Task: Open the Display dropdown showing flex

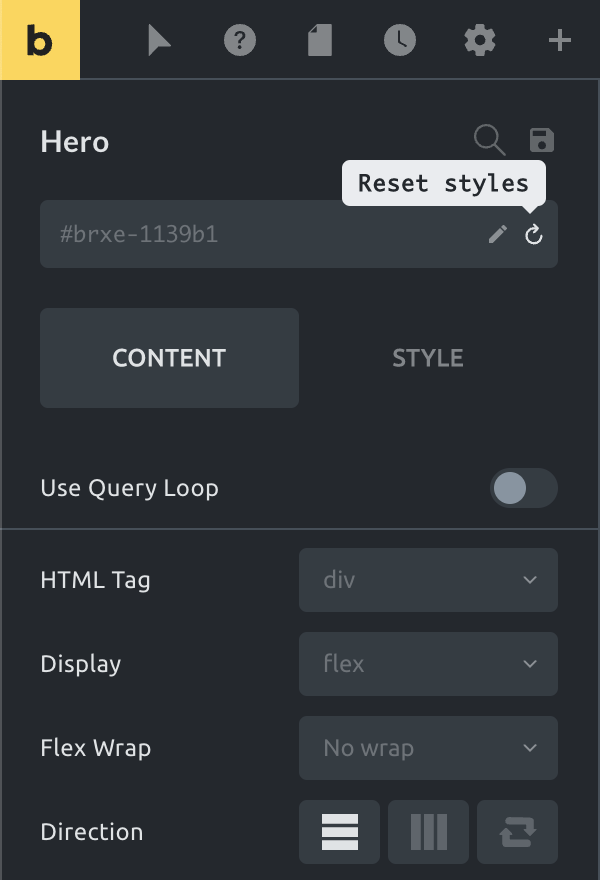Action: click(428, 664)
